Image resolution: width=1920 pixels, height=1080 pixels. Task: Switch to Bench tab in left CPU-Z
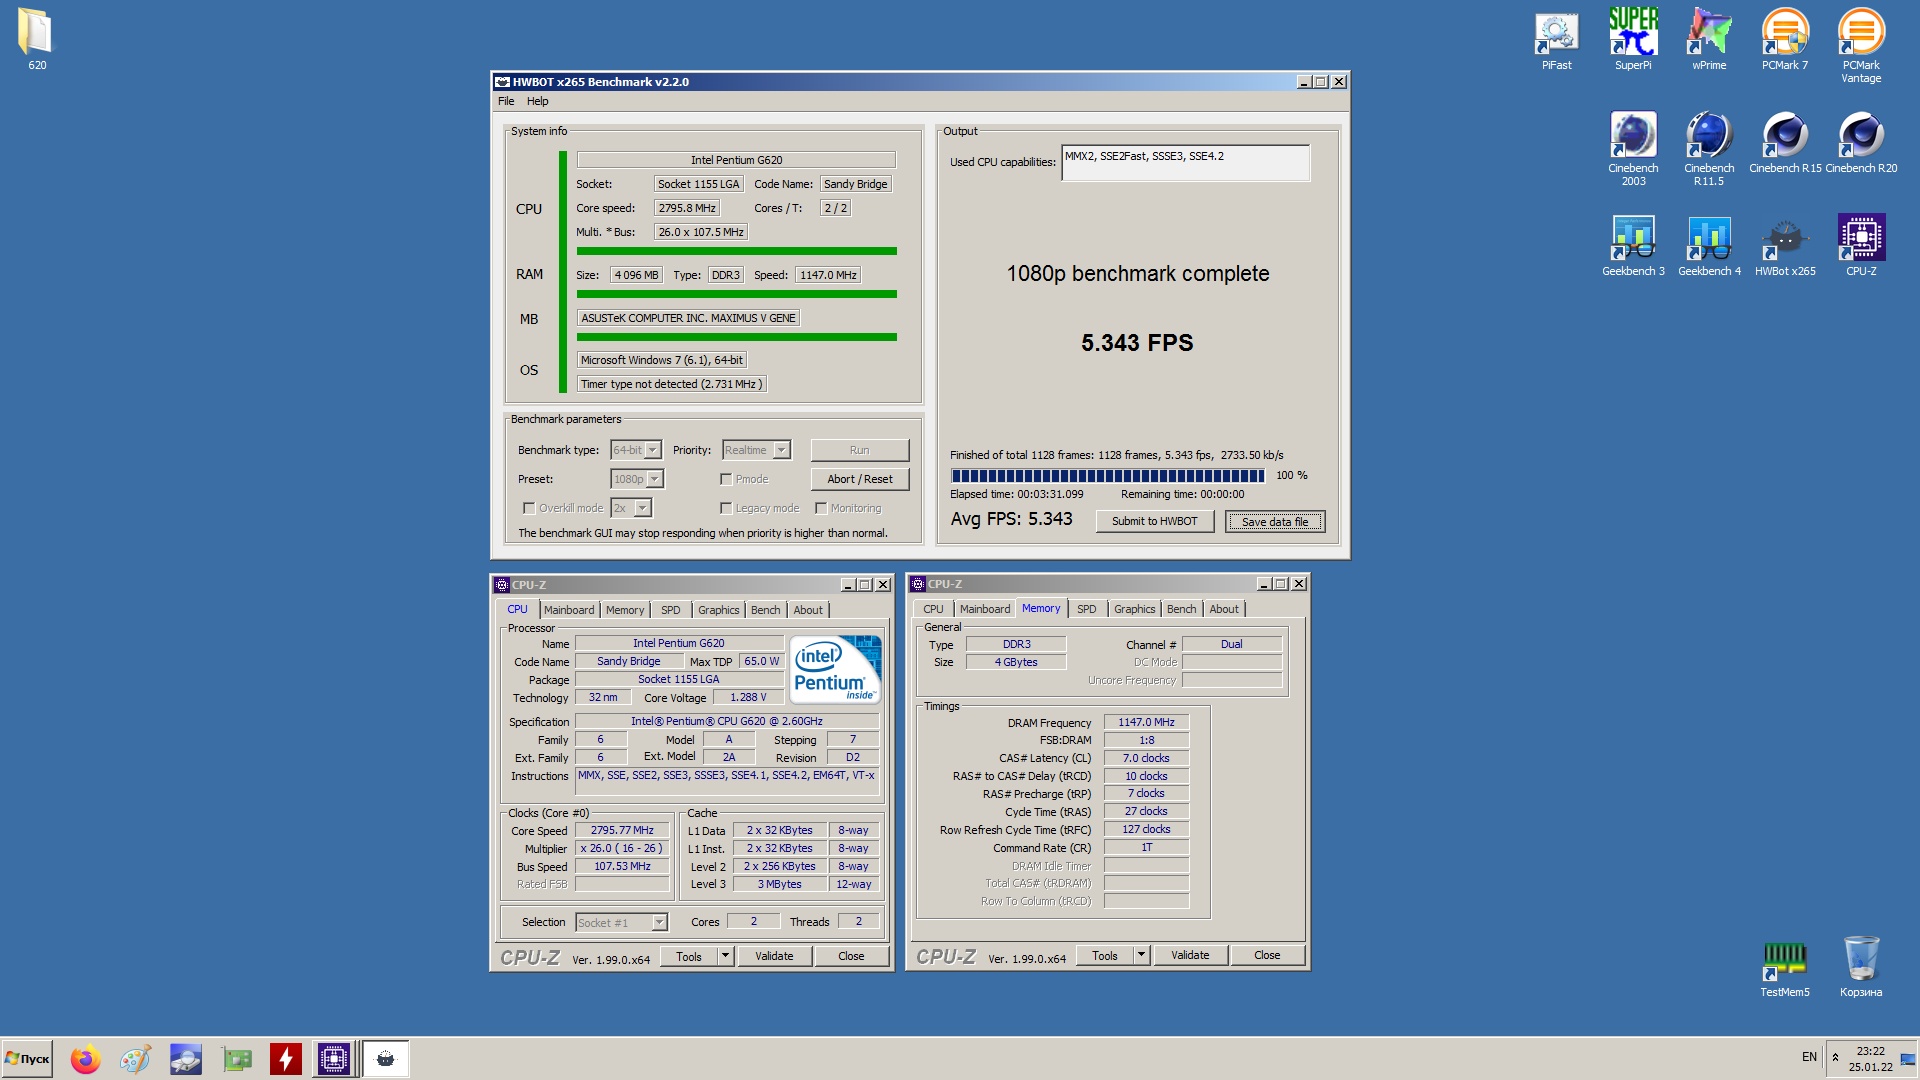pyautogui.click(x=766, y=610)
